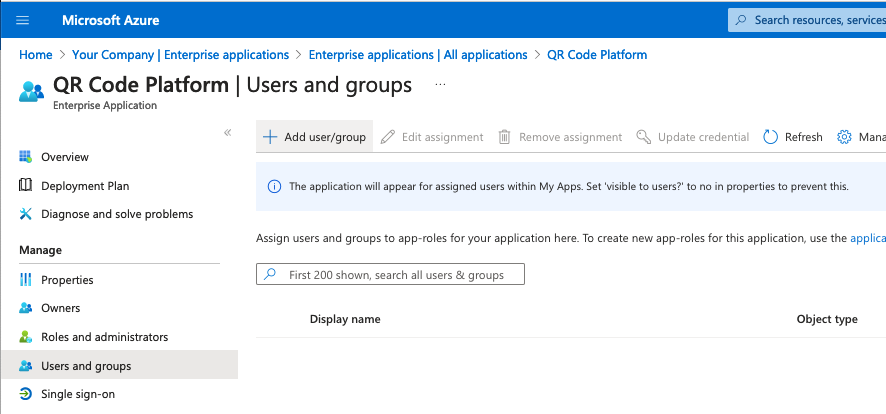This screenshot has height=414, width=886.
Task: Click the key icon for Update credential
Action: pyautogui.click(x=644, y=137)
